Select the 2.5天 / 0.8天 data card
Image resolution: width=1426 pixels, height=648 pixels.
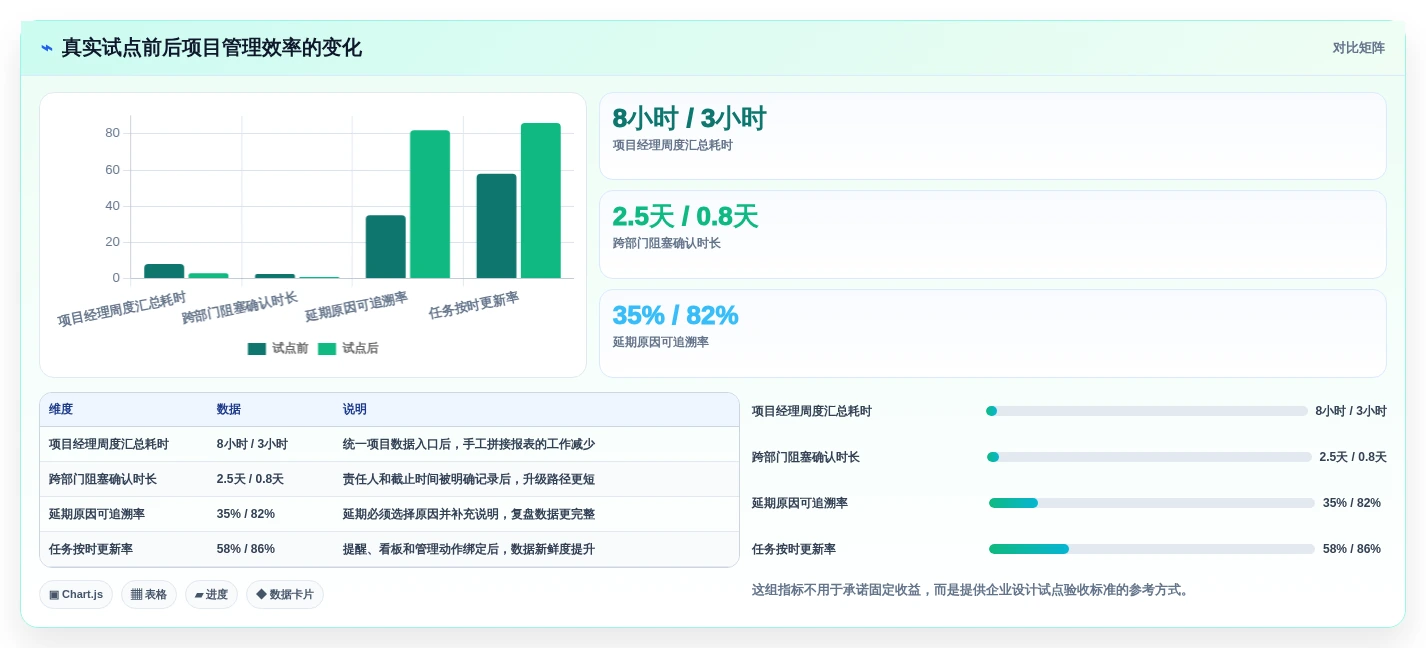(992, 234)
